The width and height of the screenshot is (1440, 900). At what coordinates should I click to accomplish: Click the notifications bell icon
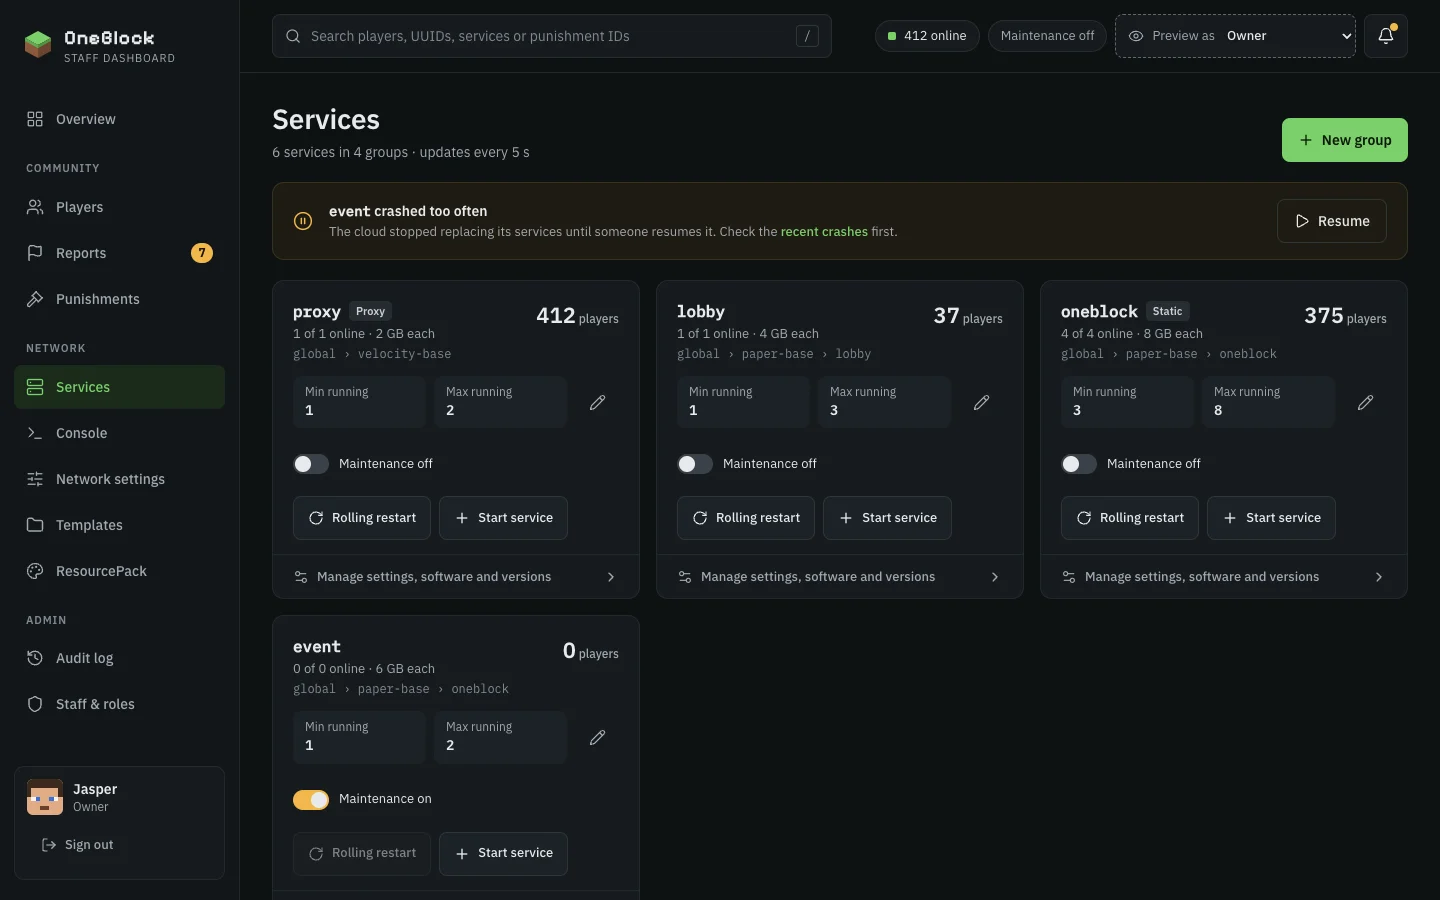[1386, 36]
